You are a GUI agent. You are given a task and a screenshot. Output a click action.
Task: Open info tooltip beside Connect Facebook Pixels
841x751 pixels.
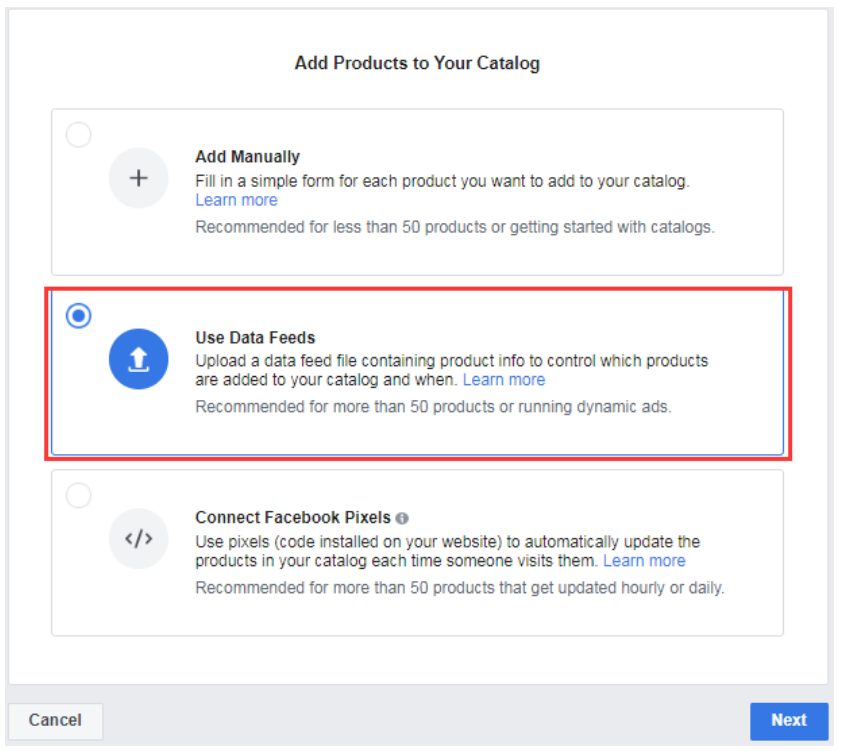pos(402,518)
